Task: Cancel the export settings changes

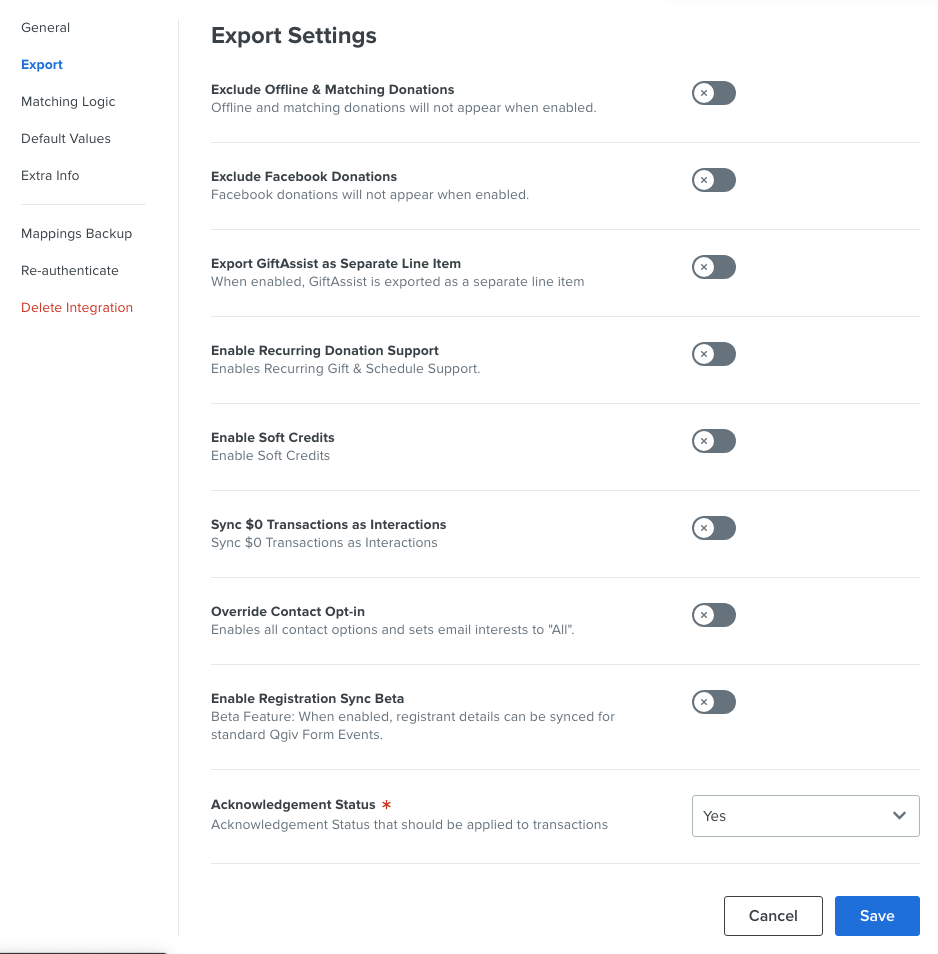Action: pos(773,916)
